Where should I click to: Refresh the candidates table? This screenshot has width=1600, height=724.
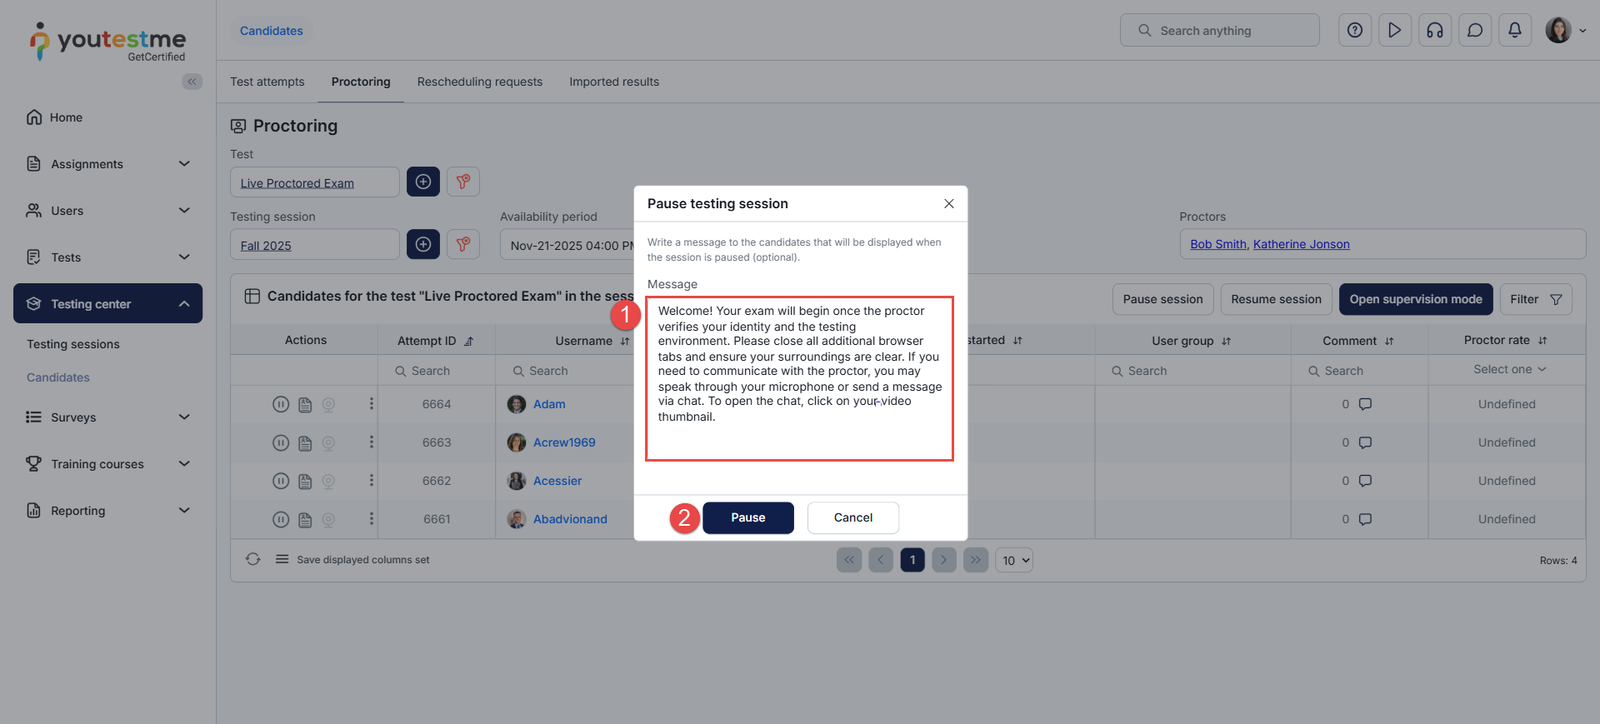[x=253, y=560]
